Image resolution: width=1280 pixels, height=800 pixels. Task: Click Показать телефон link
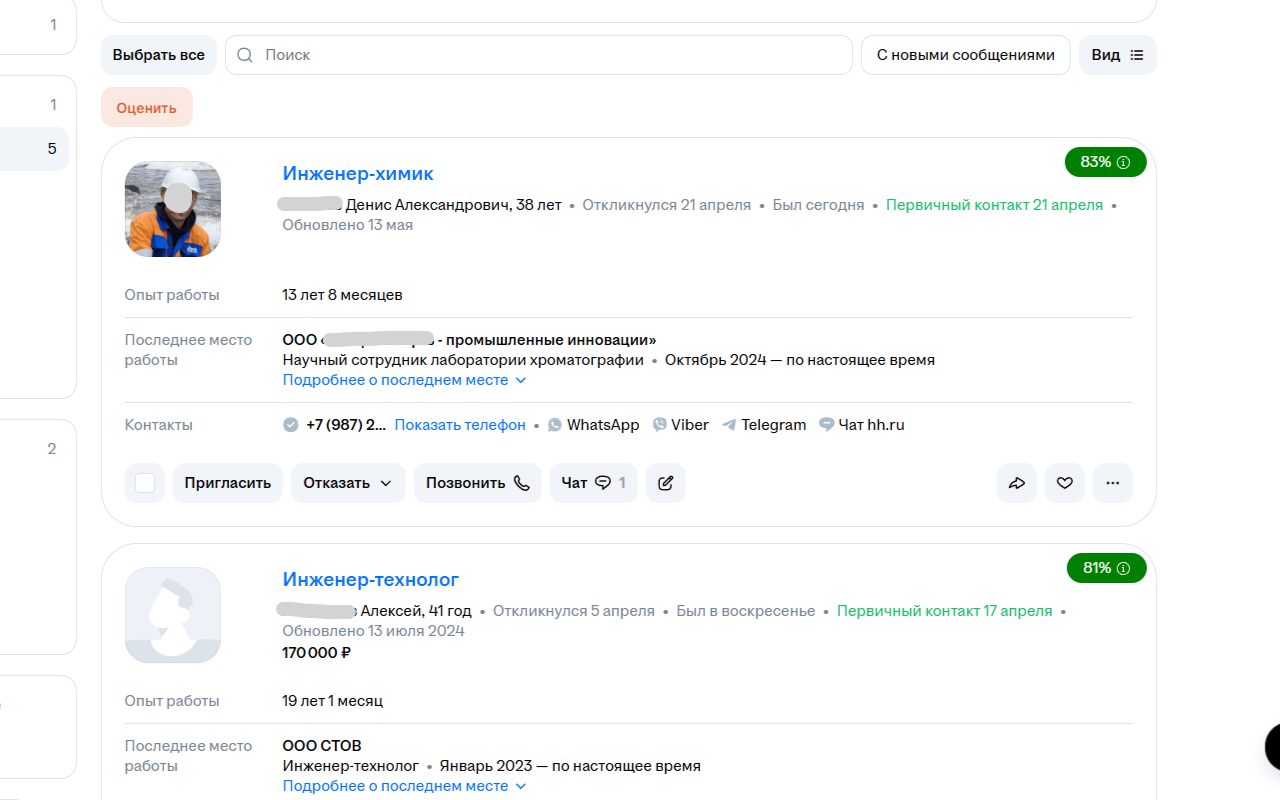pyautogui.click(x=460, y=425)
